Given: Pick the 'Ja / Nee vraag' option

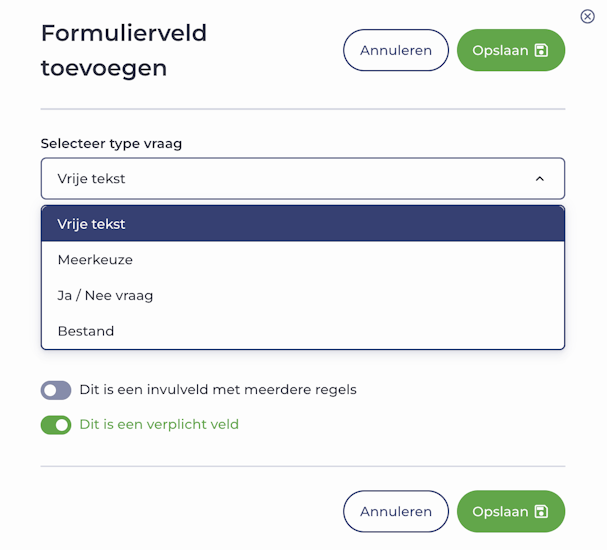Looking at the screenshot, I should pyautogui.click(x=106, y=296).
